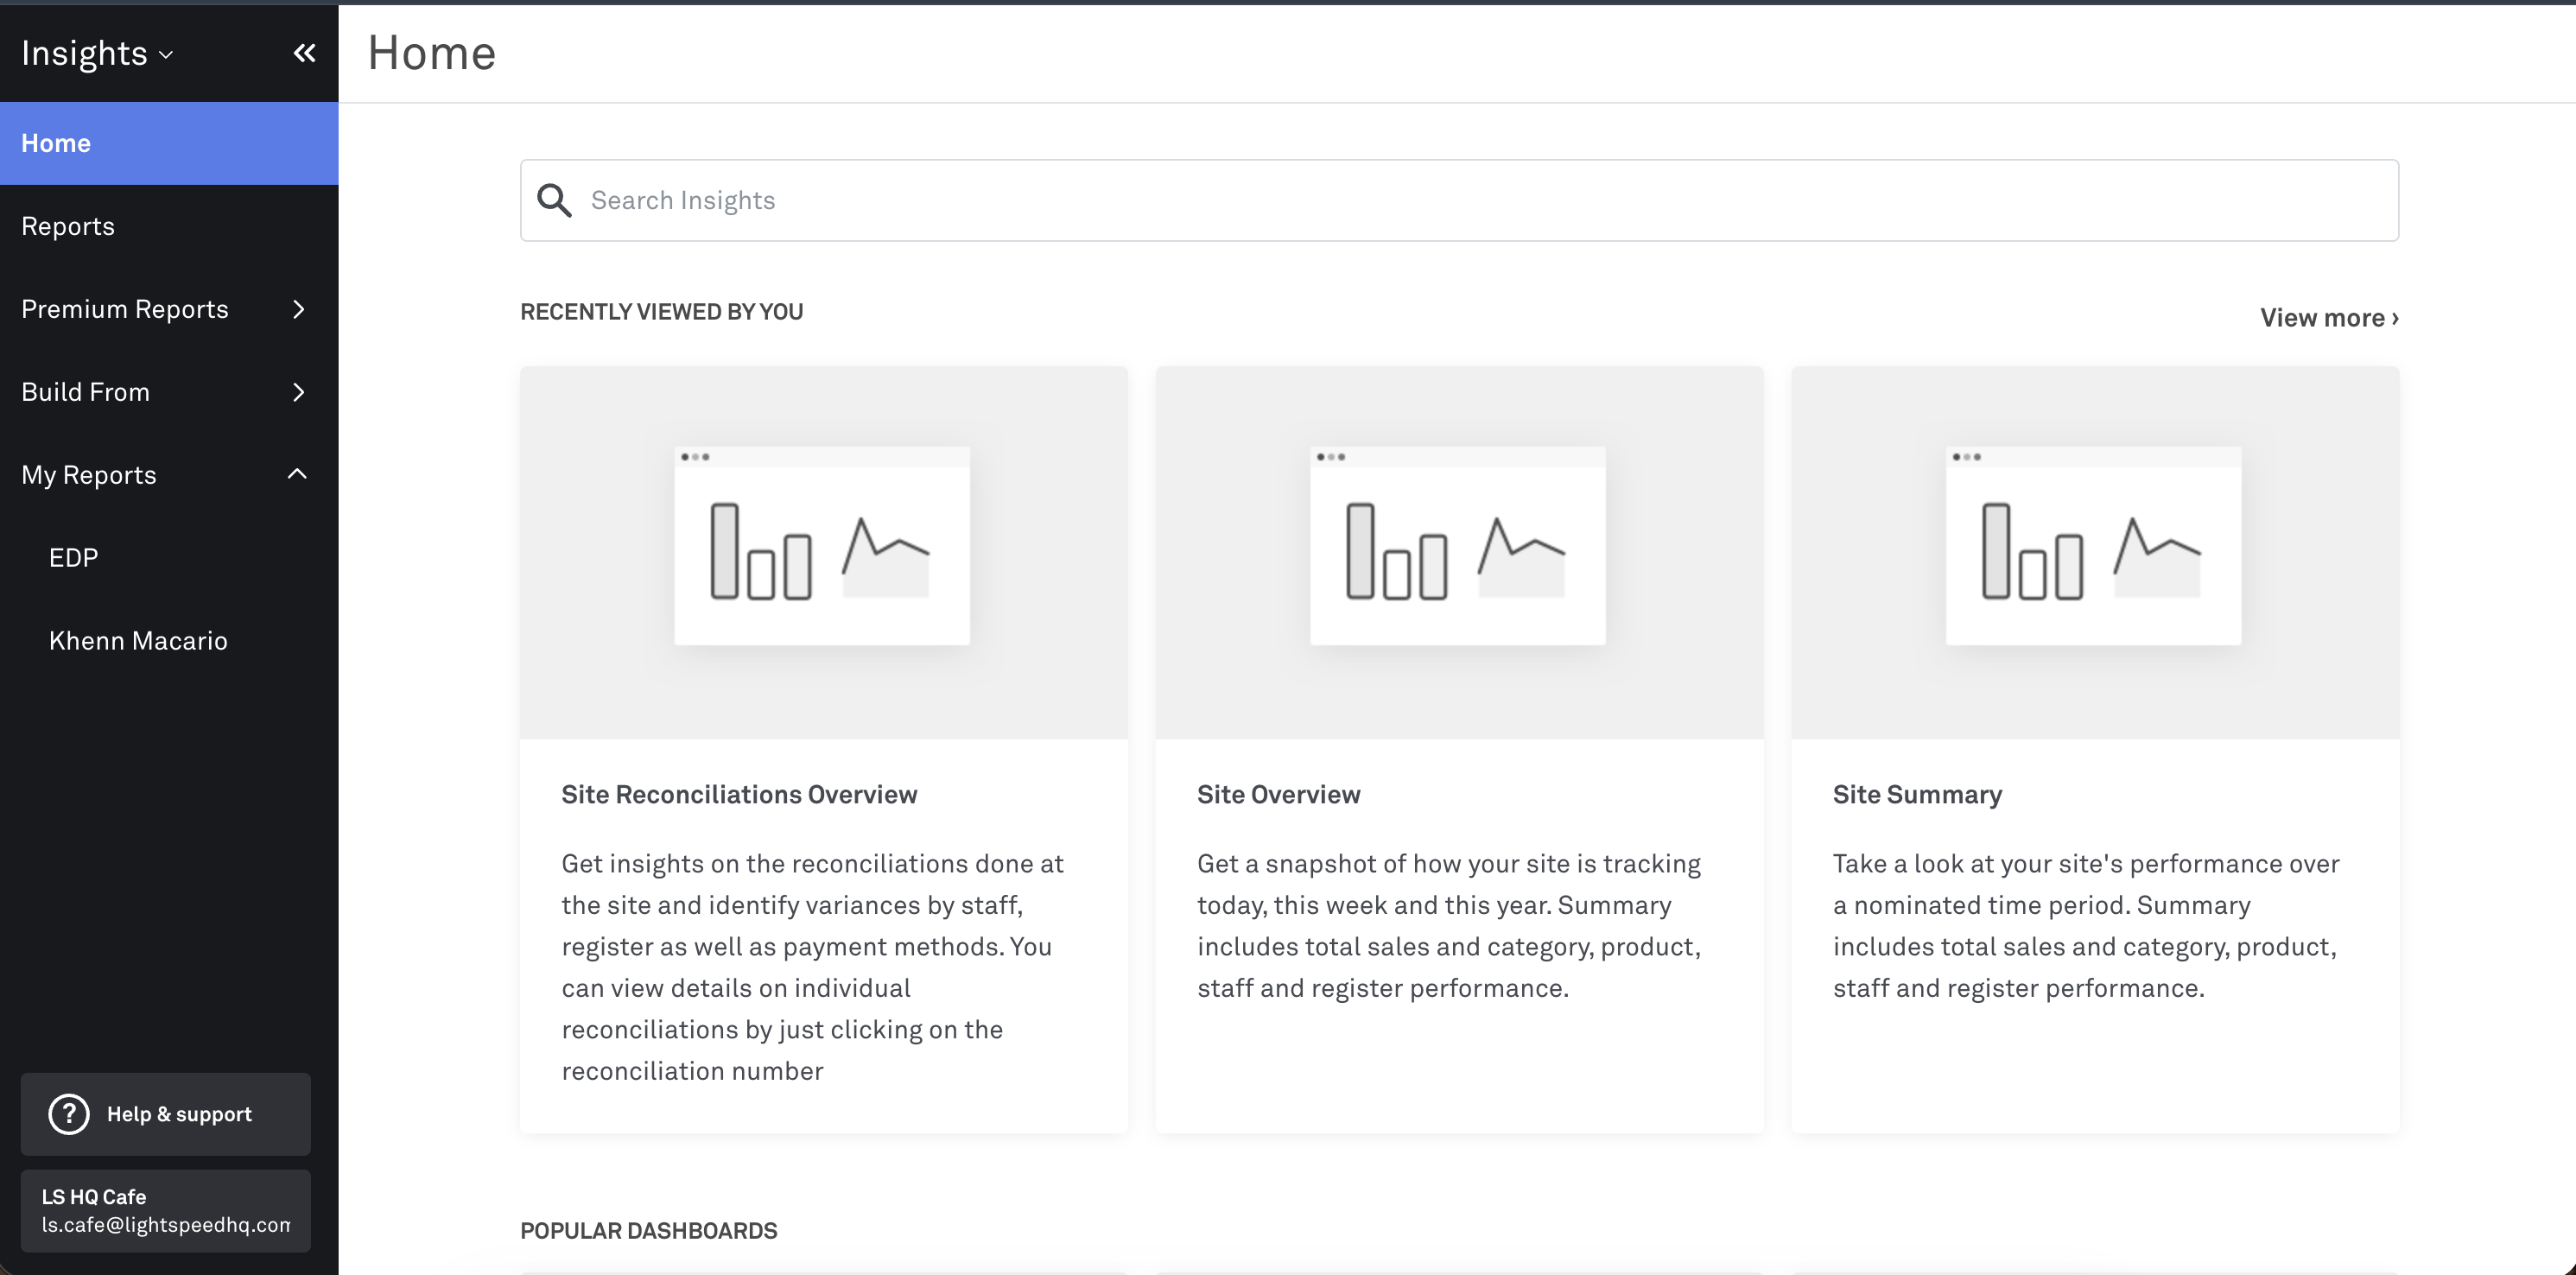The image size is (2576, 1275).
Task: Collapse the sidebar with double-chevron icon
Action: [304, 53]
